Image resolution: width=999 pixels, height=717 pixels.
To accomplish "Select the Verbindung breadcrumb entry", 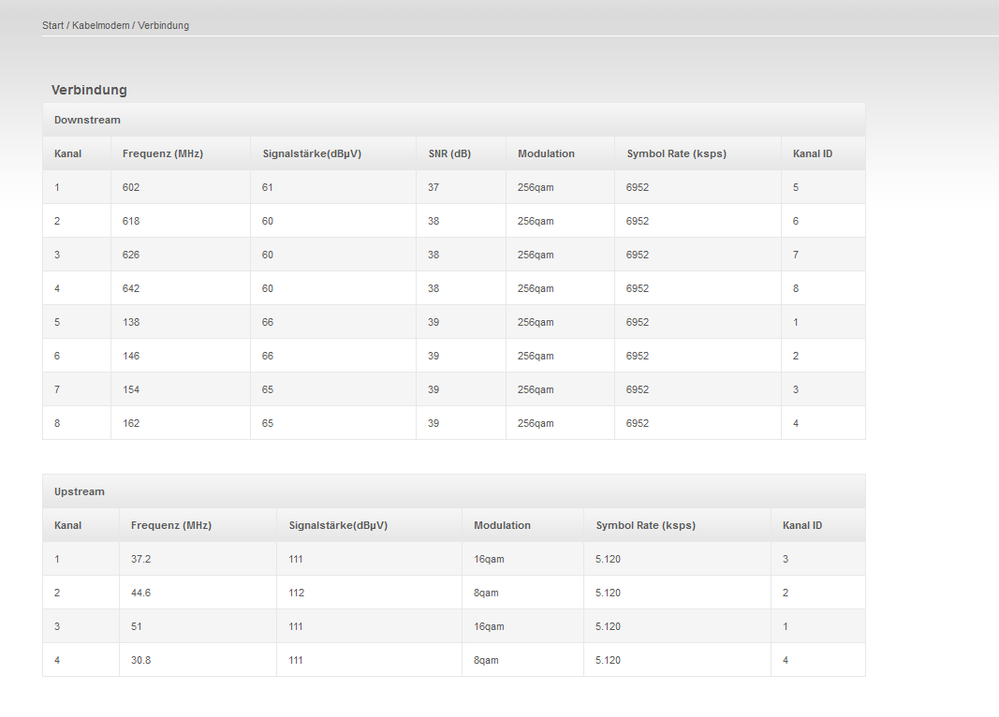I will click(163, 25).
